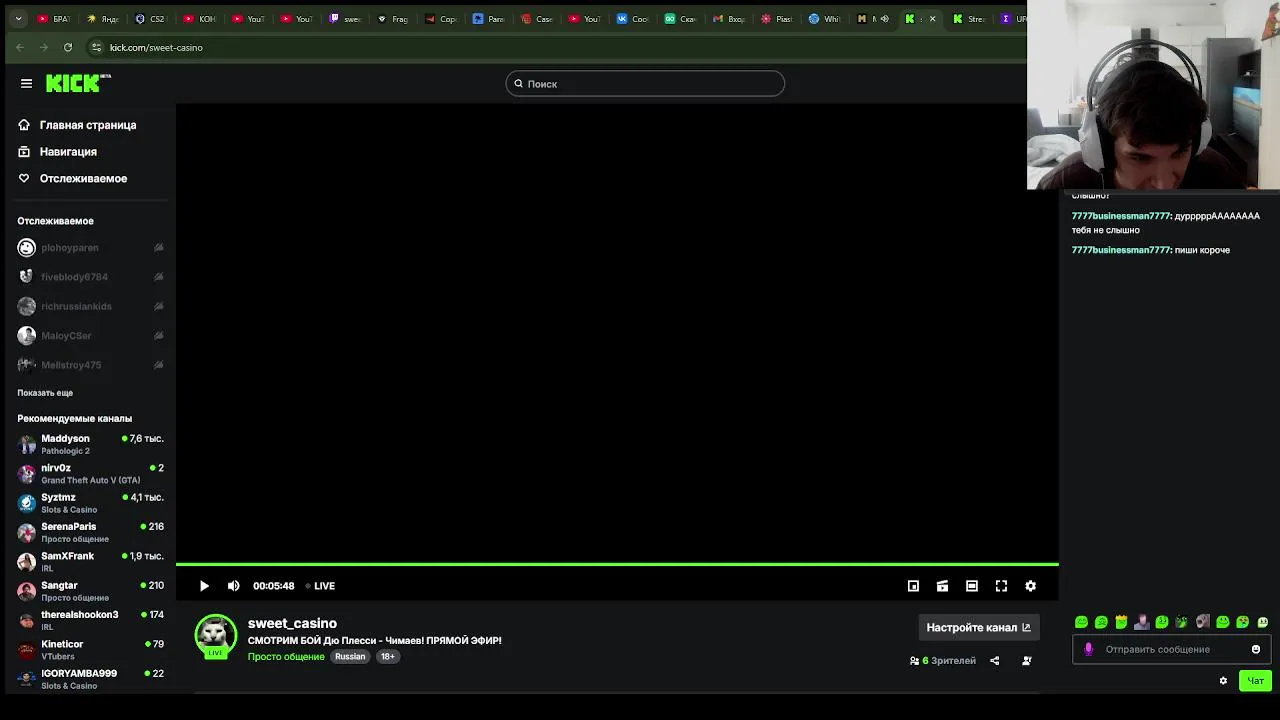
Task: Click the green Чат send button
Action: click(1255, 681)
